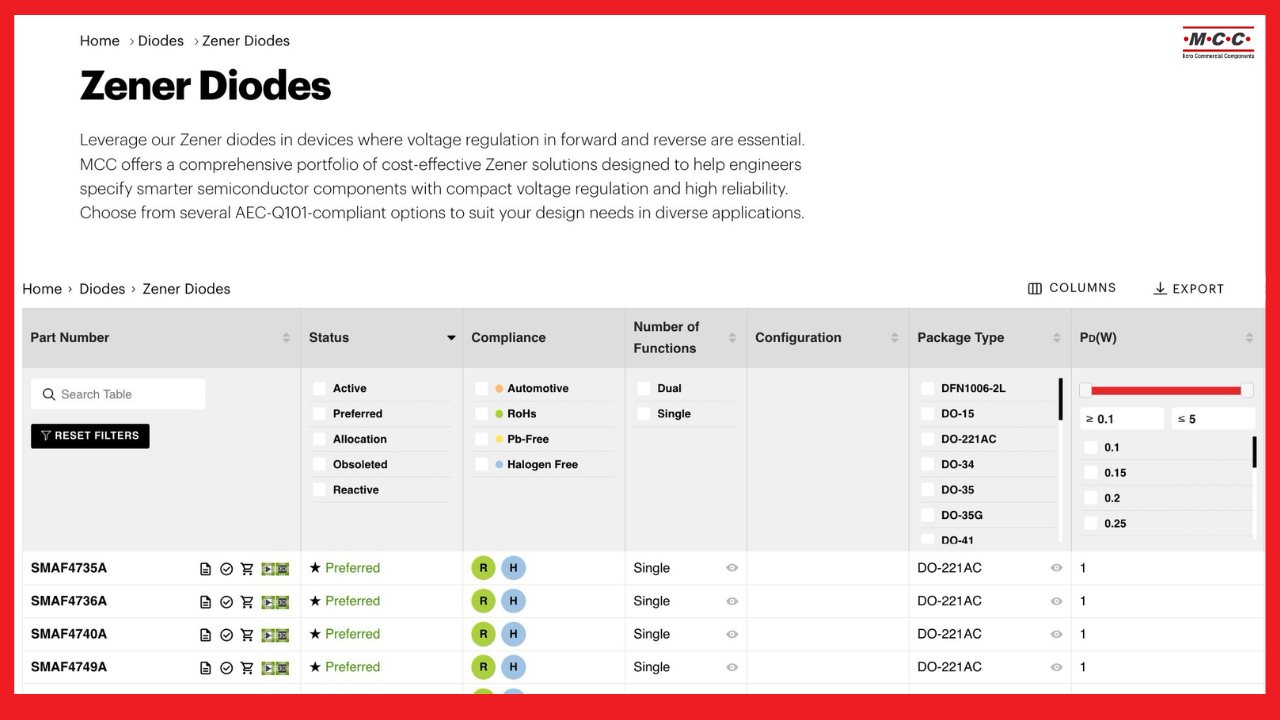
Task: Click eye icon beside DO-221AC for SMAF4736A
Action: (1056, 601)
